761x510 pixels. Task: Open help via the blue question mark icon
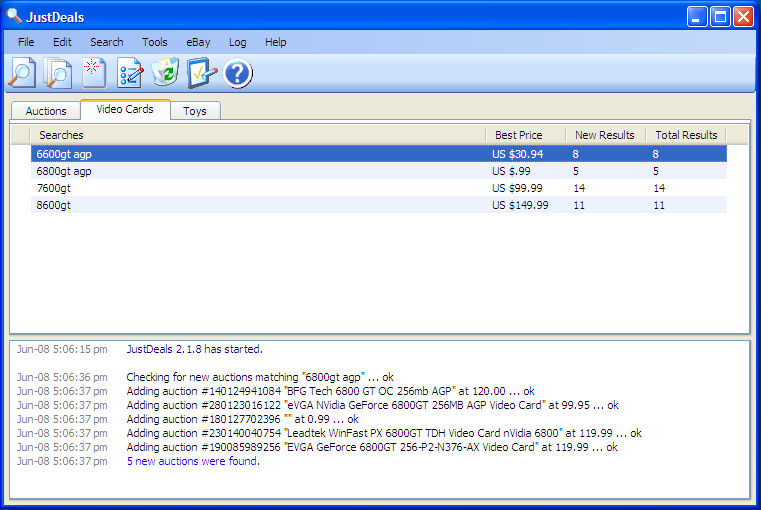(237, 74)
